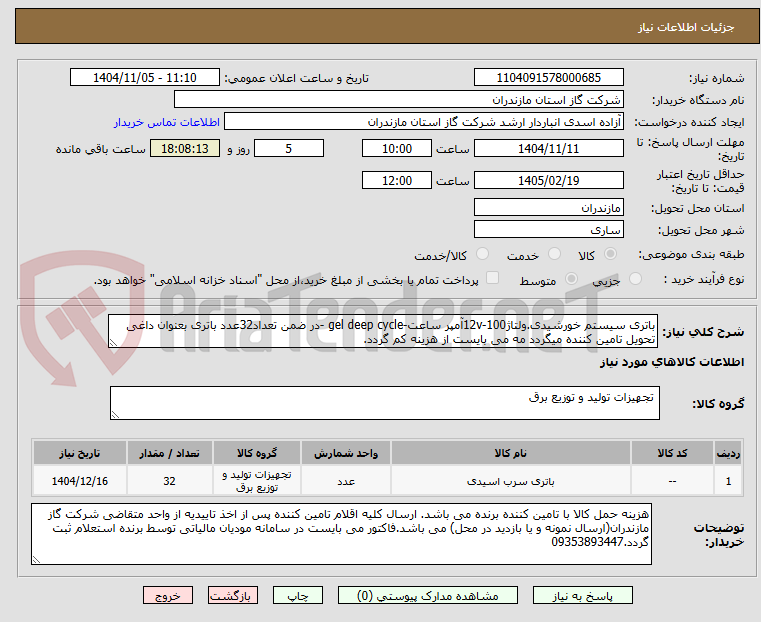Click the طبقه بندی موضوعی label
761x622 pixels.
(691, 254)
